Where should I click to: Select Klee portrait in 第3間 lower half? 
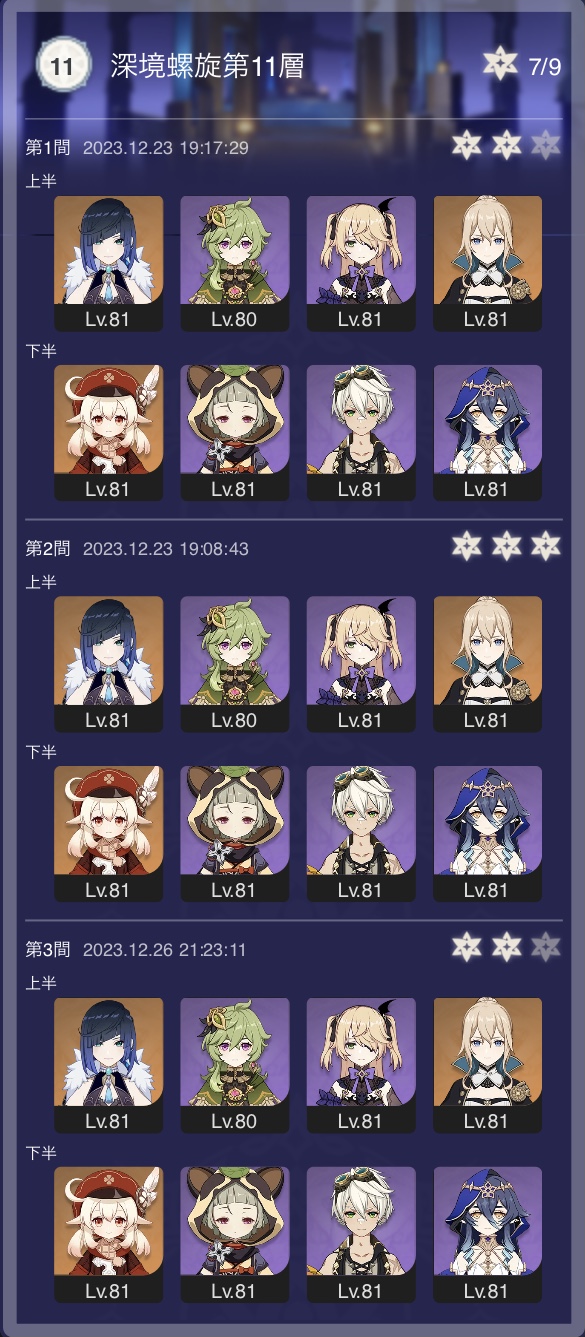coord(108,1234)
